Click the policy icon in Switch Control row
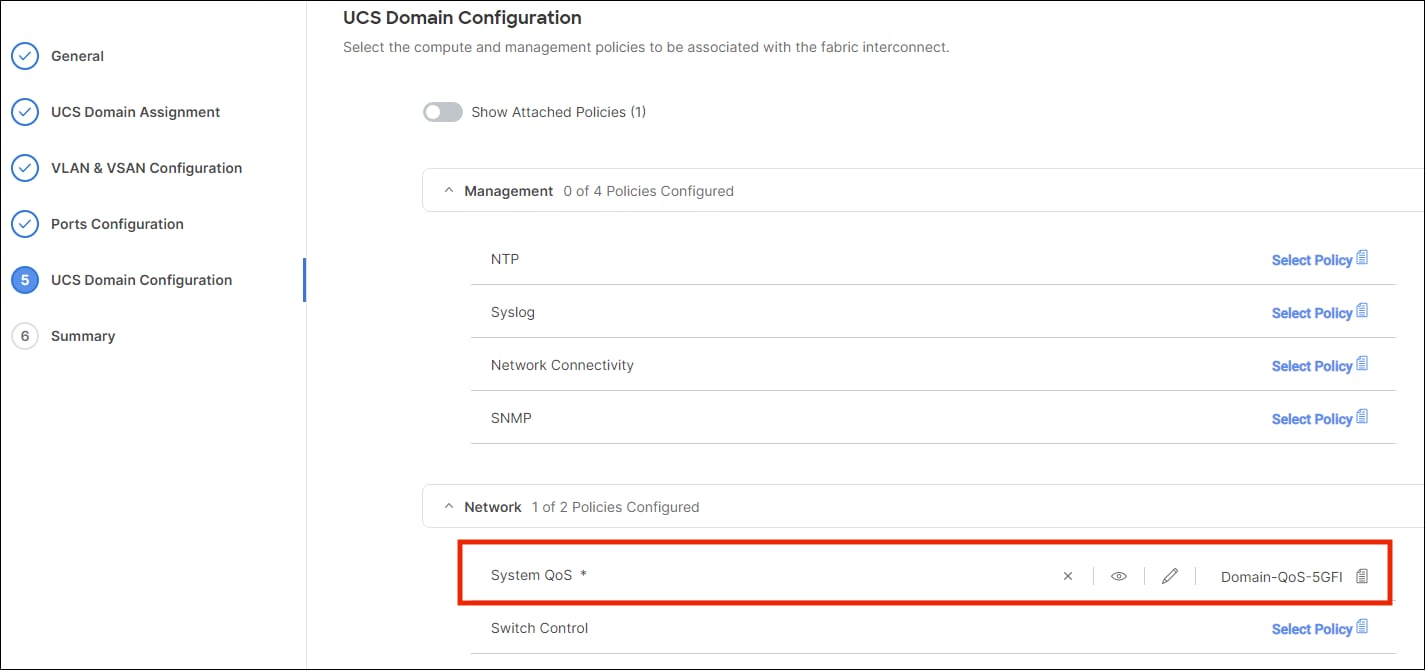Screen dimensions: 1426x671 point(1362,627)
